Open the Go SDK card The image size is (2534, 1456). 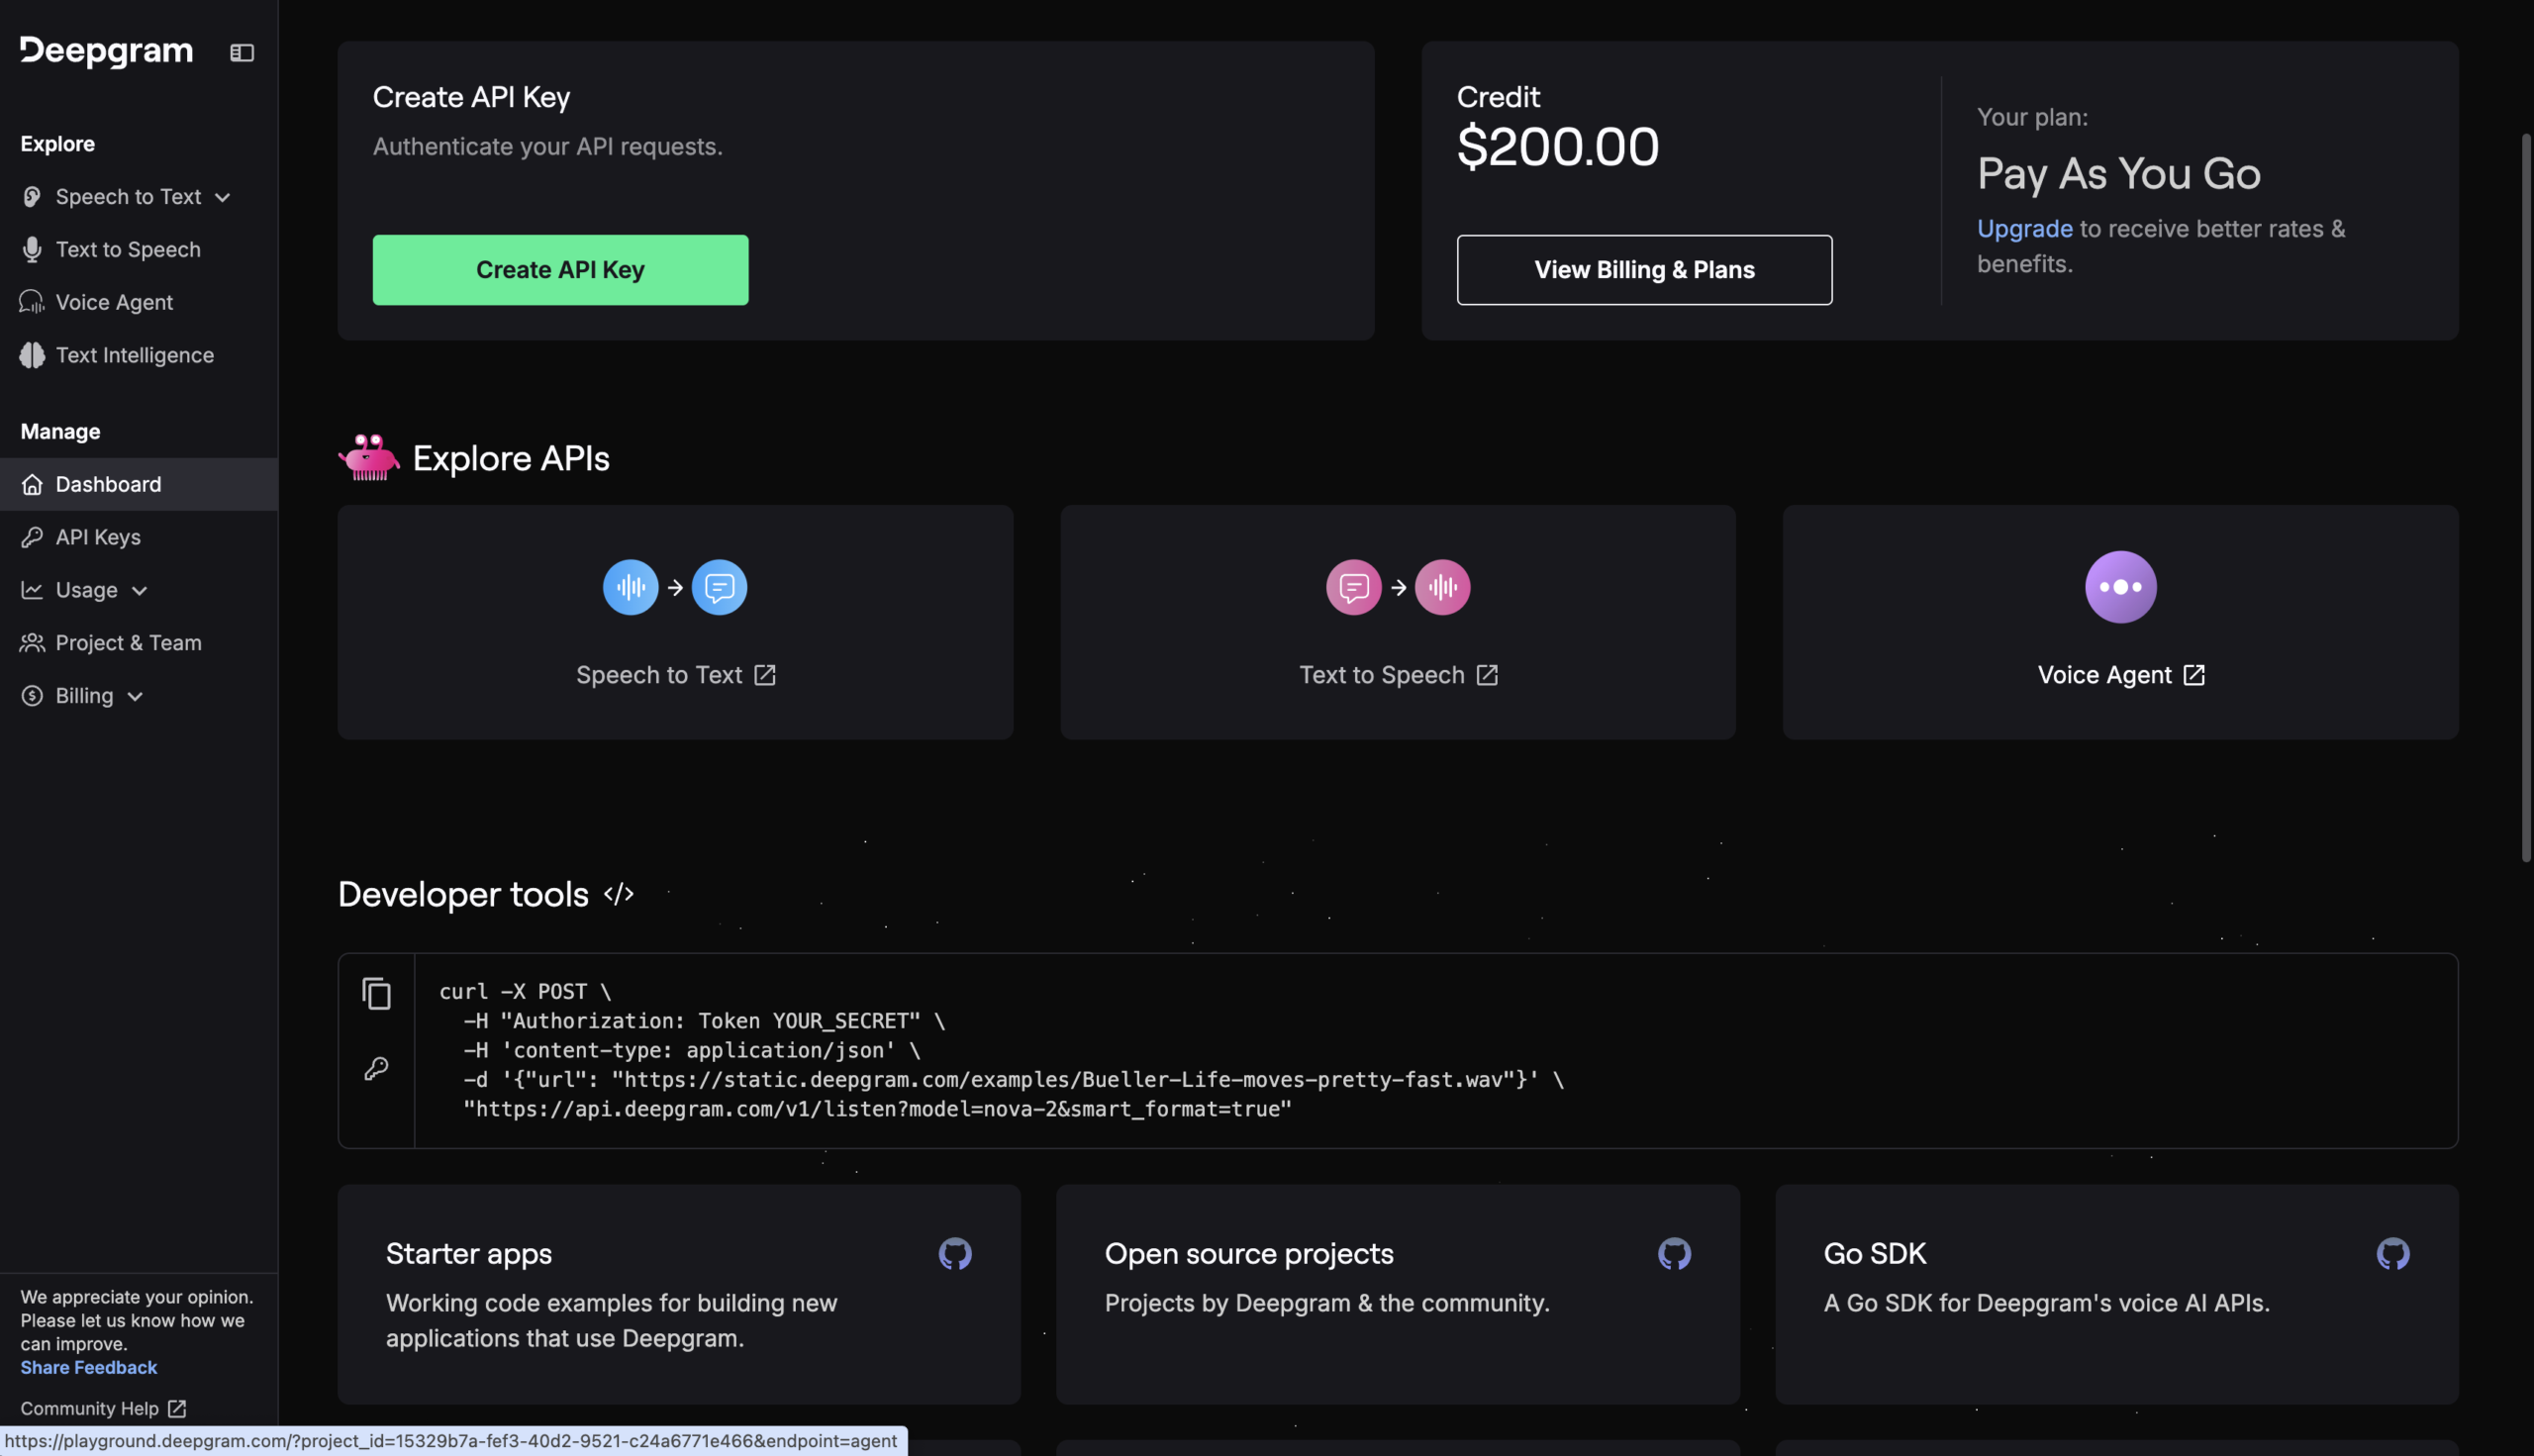coord(2117,1294)
